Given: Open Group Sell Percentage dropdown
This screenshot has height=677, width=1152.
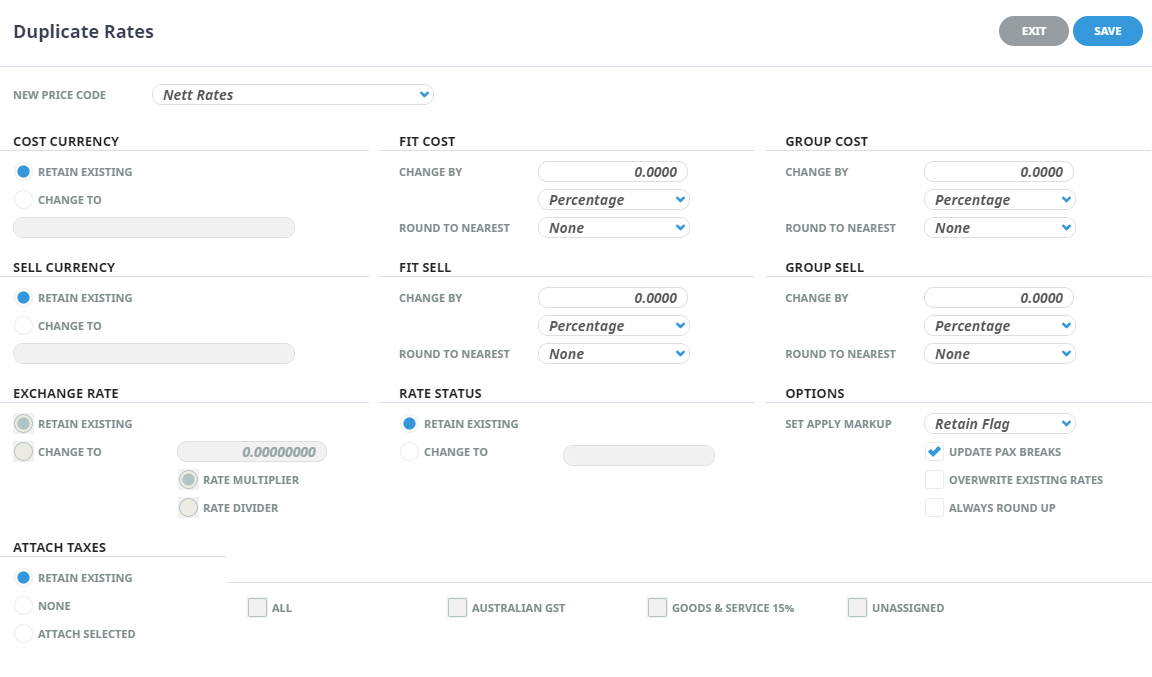Looking at the screenshot, I should [999, 326].
